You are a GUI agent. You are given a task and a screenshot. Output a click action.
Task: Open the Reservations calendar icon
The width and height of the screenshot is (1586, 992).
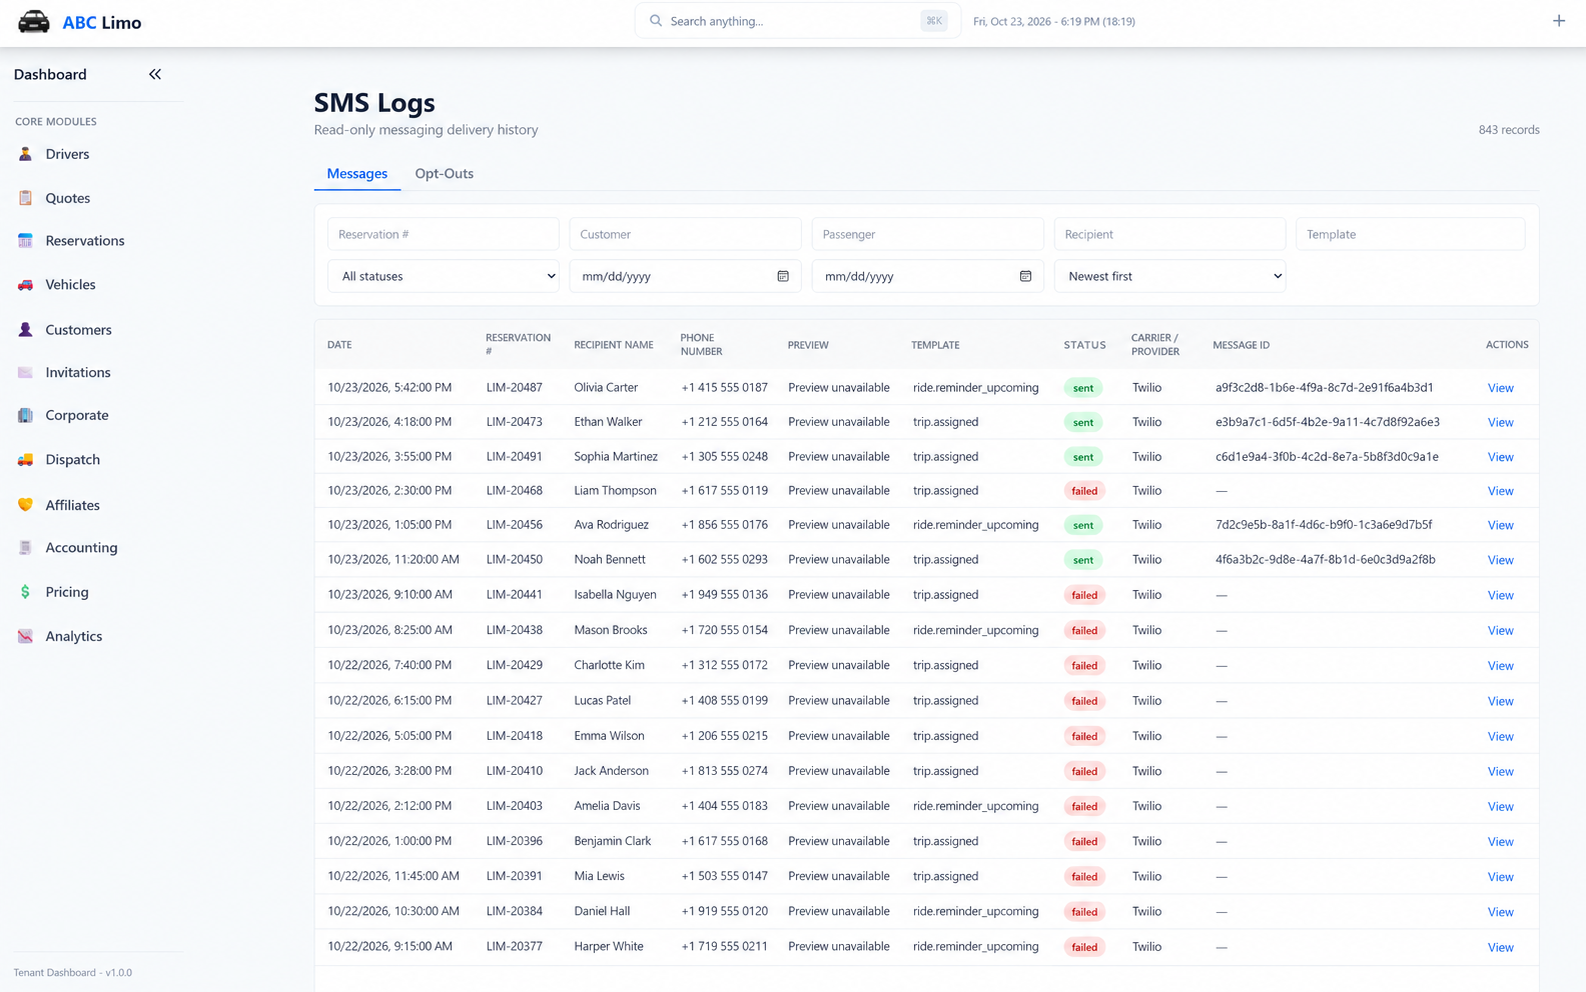pyautogui.click(x=25, y=240)
